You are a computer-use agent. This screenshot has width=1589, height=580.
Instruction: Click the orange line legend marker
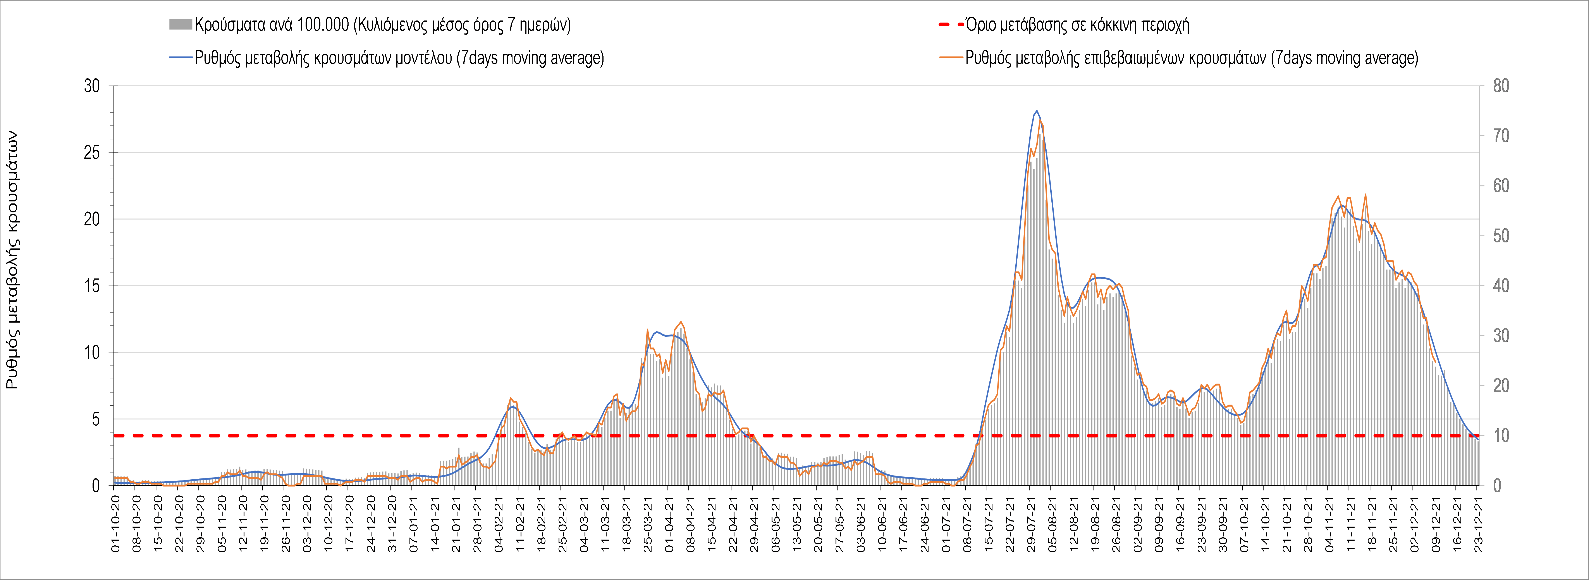(x=949, y=58)
